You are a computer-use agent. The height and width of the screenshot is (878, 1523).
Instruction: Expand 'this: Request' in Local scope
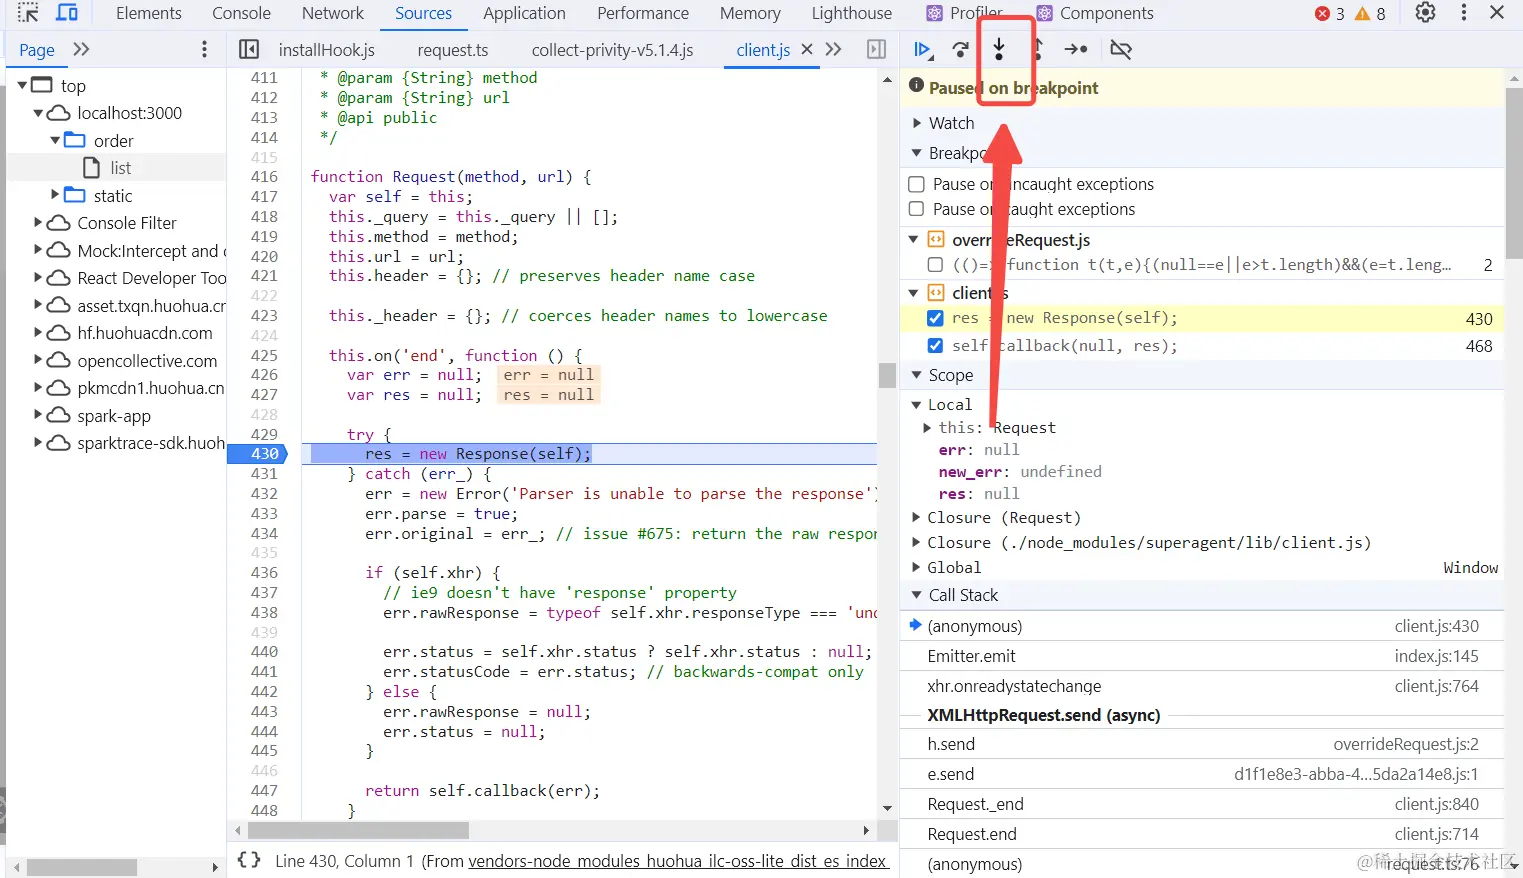pyautogui.click(x=927, y=427)
